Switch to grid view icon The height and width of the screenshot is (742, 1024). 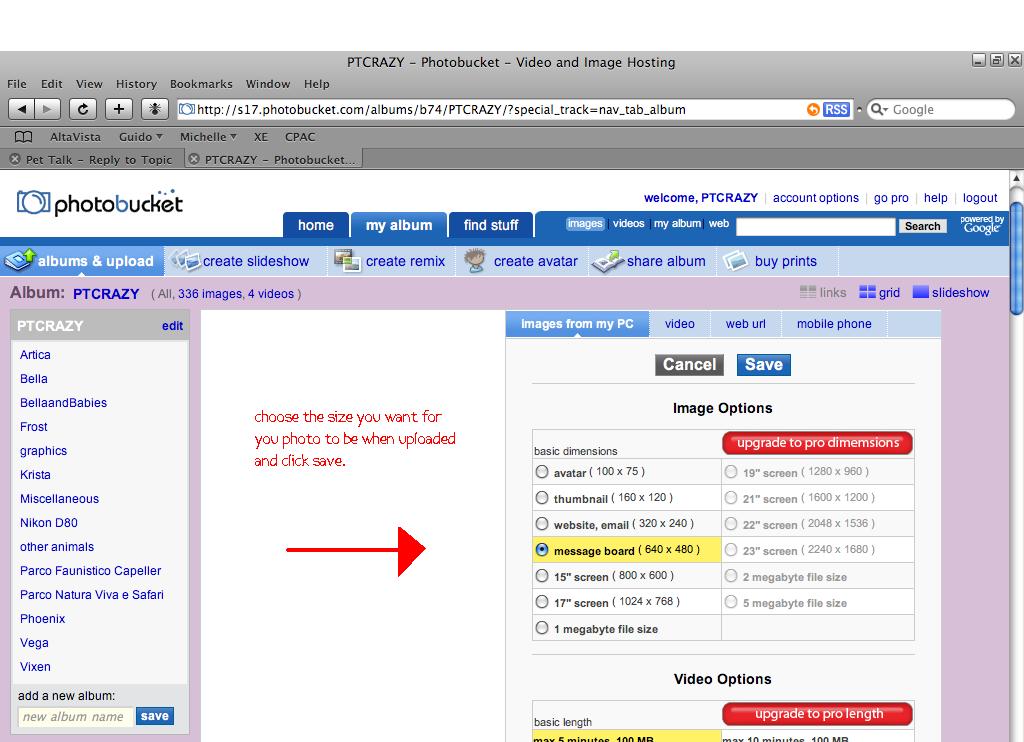pyautogui.click(x=867, y=293)
